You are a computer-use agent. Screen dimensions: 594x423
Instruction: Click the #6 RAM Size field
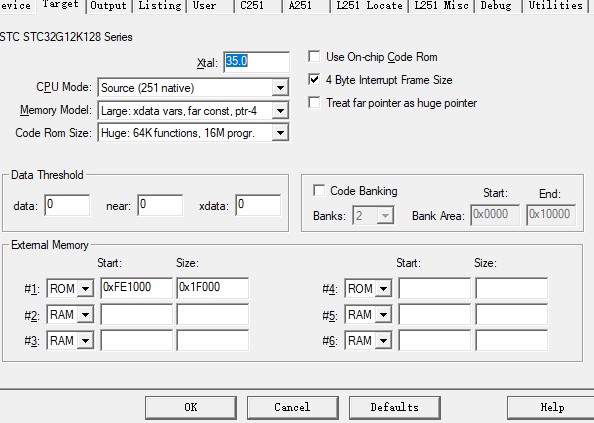[511, 340]
